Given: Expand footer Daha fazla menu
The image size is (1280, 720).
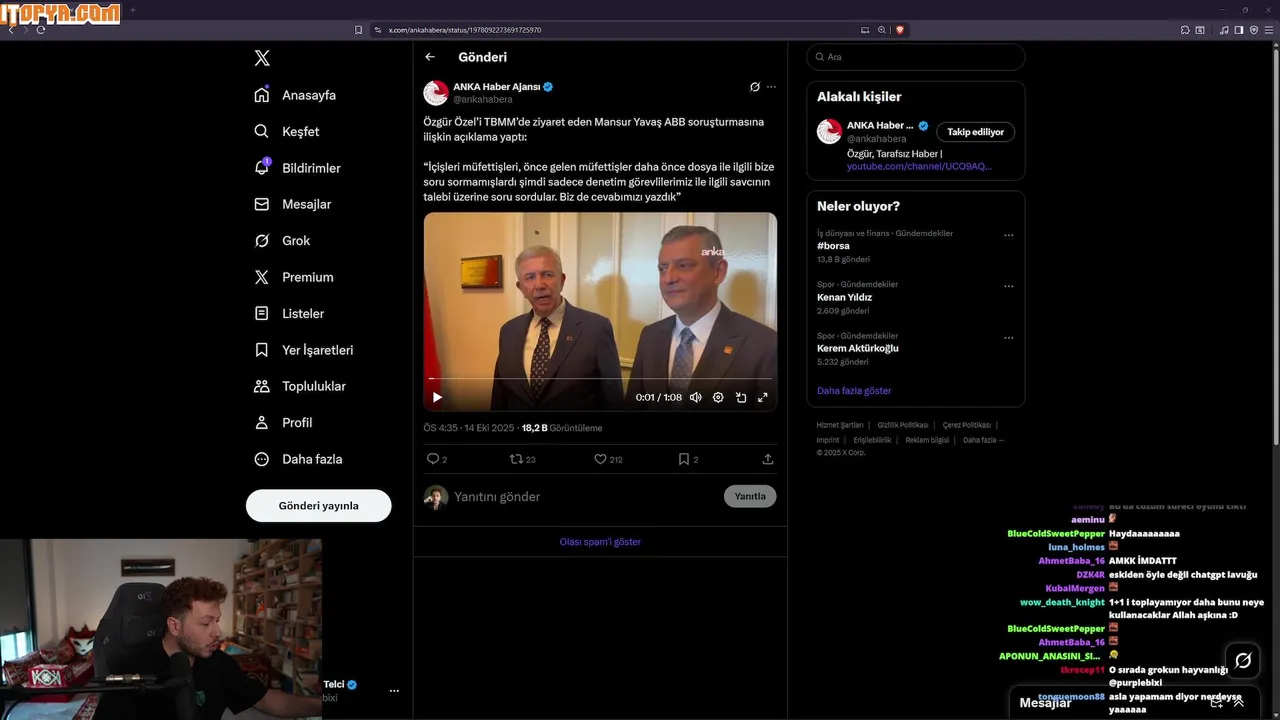Looking at the screenshot, I should 983,440.
